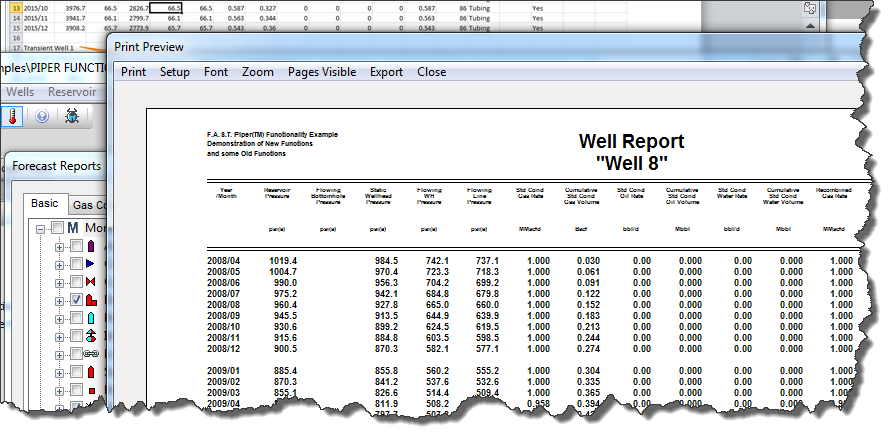The height and width of the screenshot is (441, 895).
Task: Click Close to exit Print Preview
Action: tap(431, 72)
